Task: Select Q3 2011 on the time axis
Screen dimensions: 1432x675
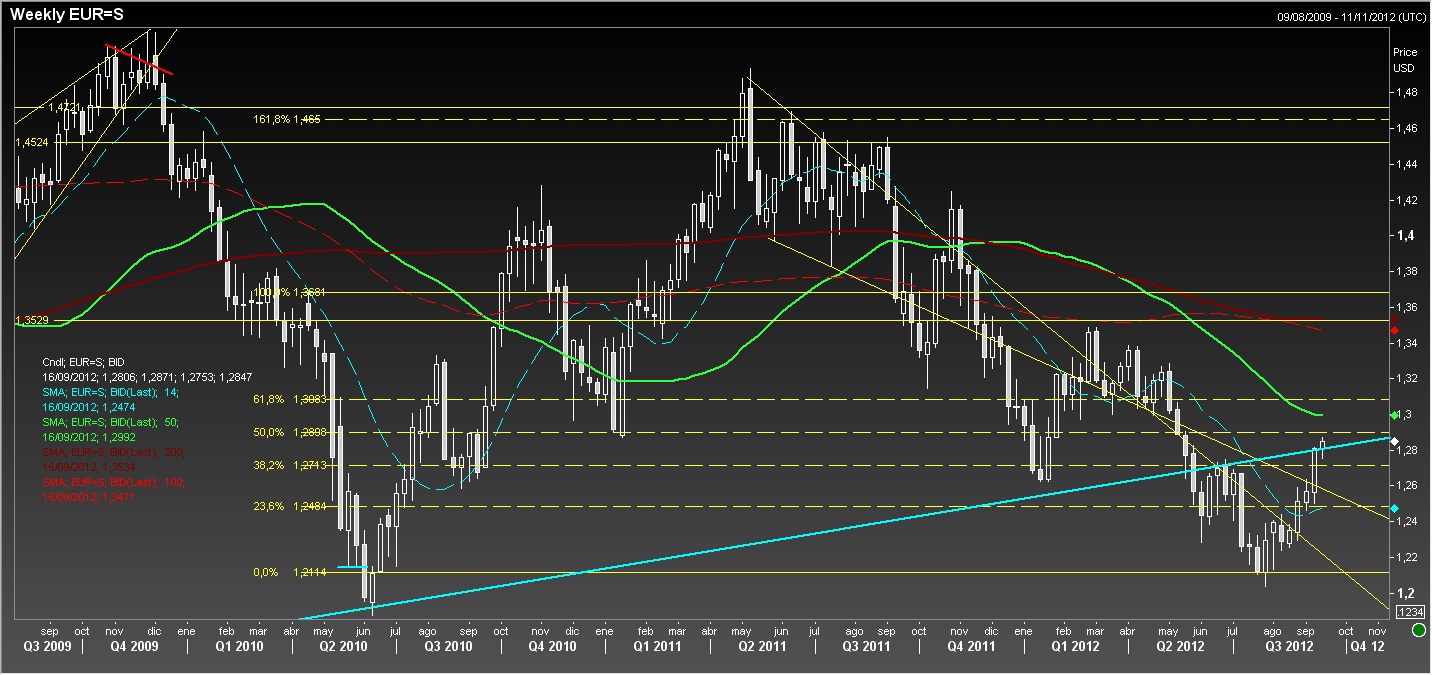Action: (868, 647)
